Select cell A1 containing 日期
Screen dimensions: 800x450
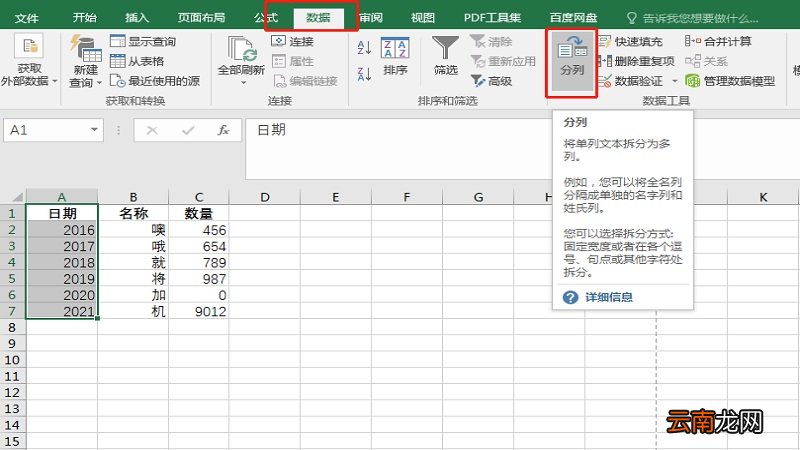[62, 213]
